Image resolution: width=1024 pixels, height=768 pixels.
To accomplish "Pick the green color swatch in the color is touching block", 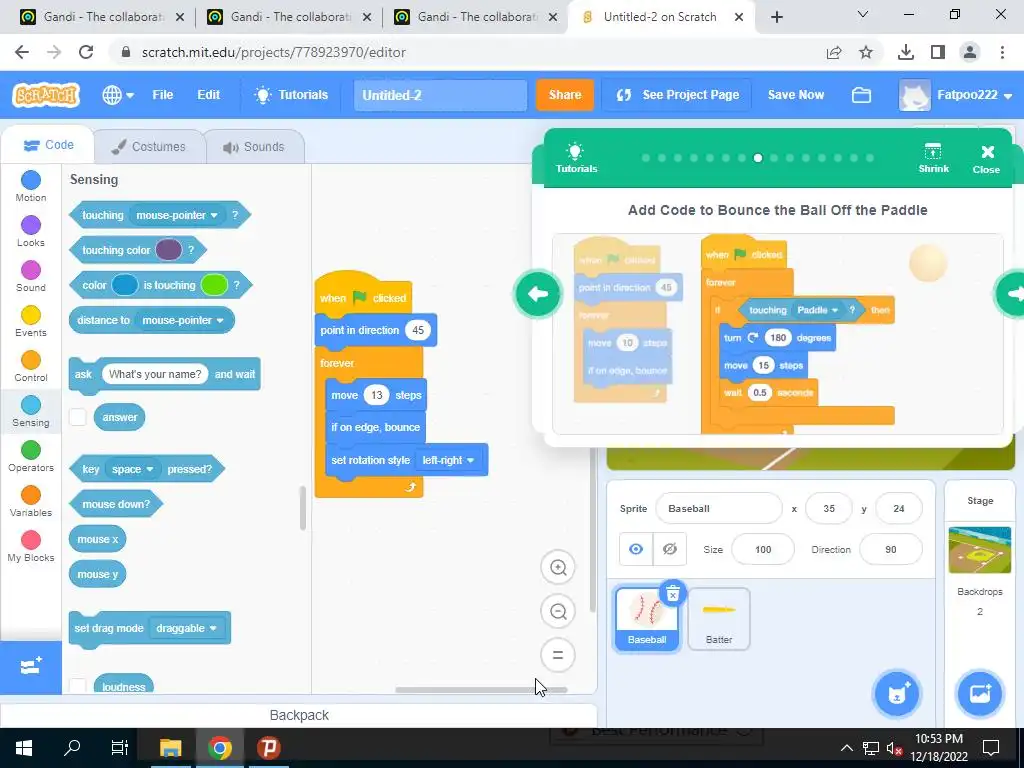I will (214, 285).
